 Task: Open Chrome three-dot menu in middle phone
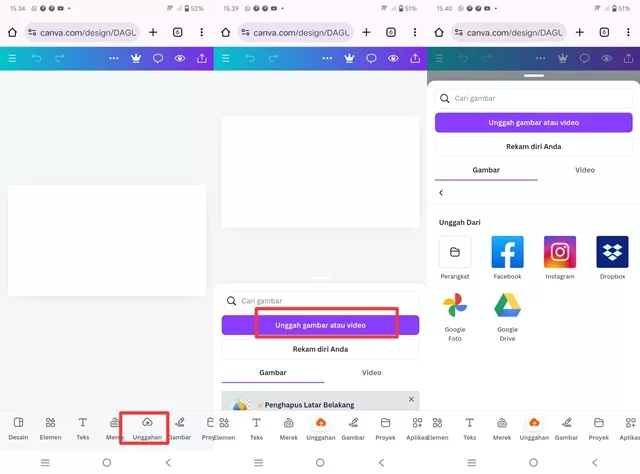pos(415,32)
